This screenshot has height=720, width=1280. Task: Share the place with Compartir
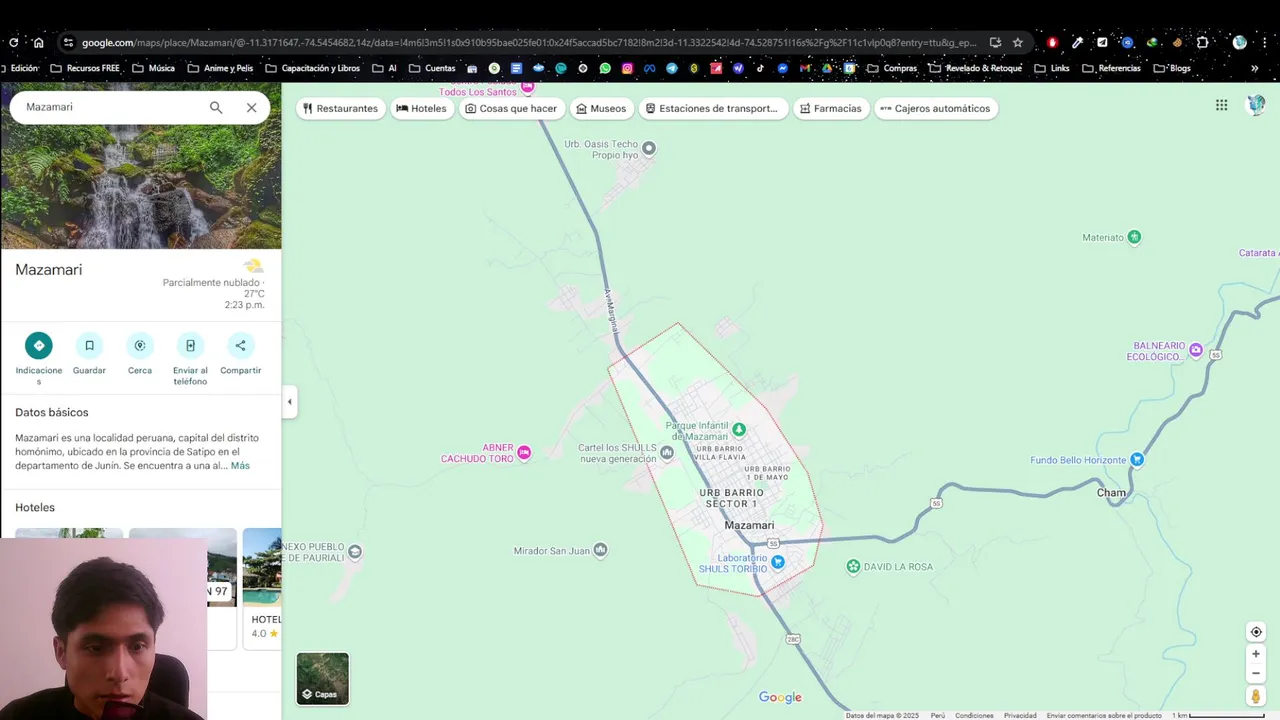click(240, 346)
